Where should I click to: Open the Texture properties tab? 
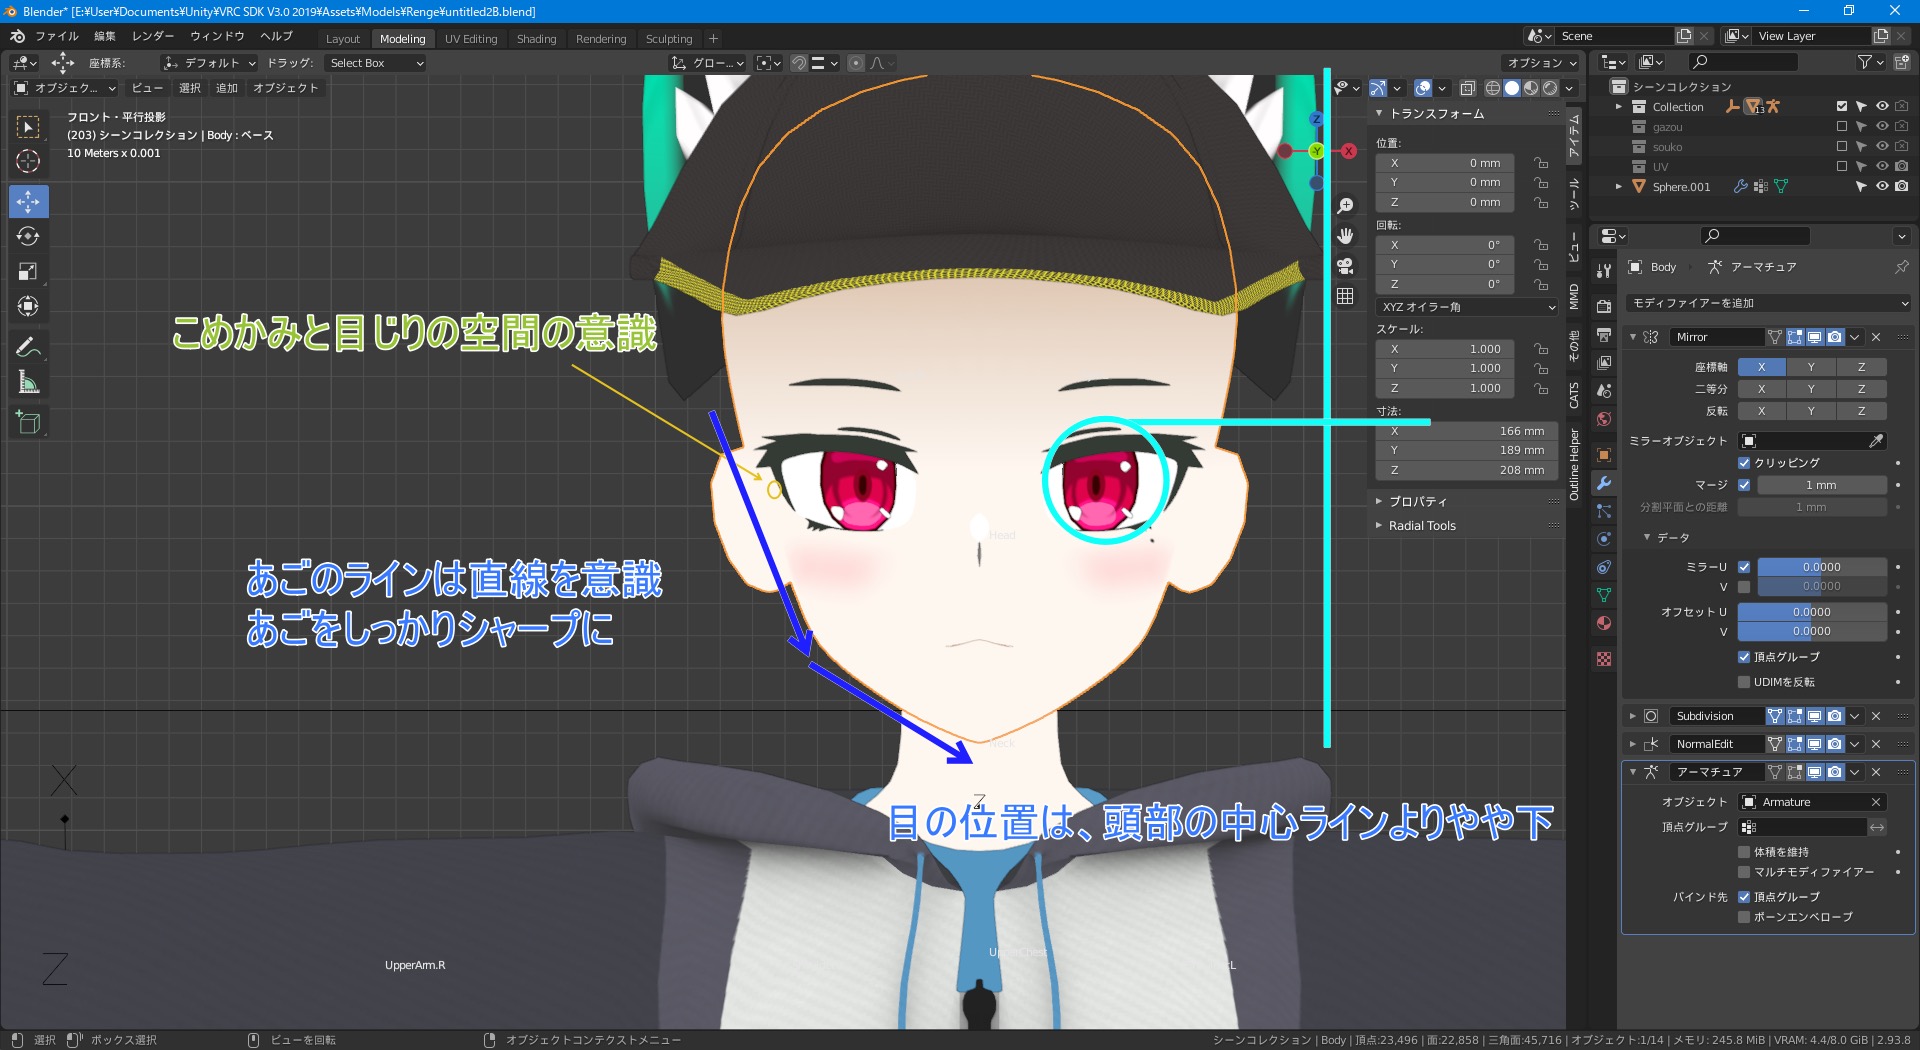coord(1604,659)
